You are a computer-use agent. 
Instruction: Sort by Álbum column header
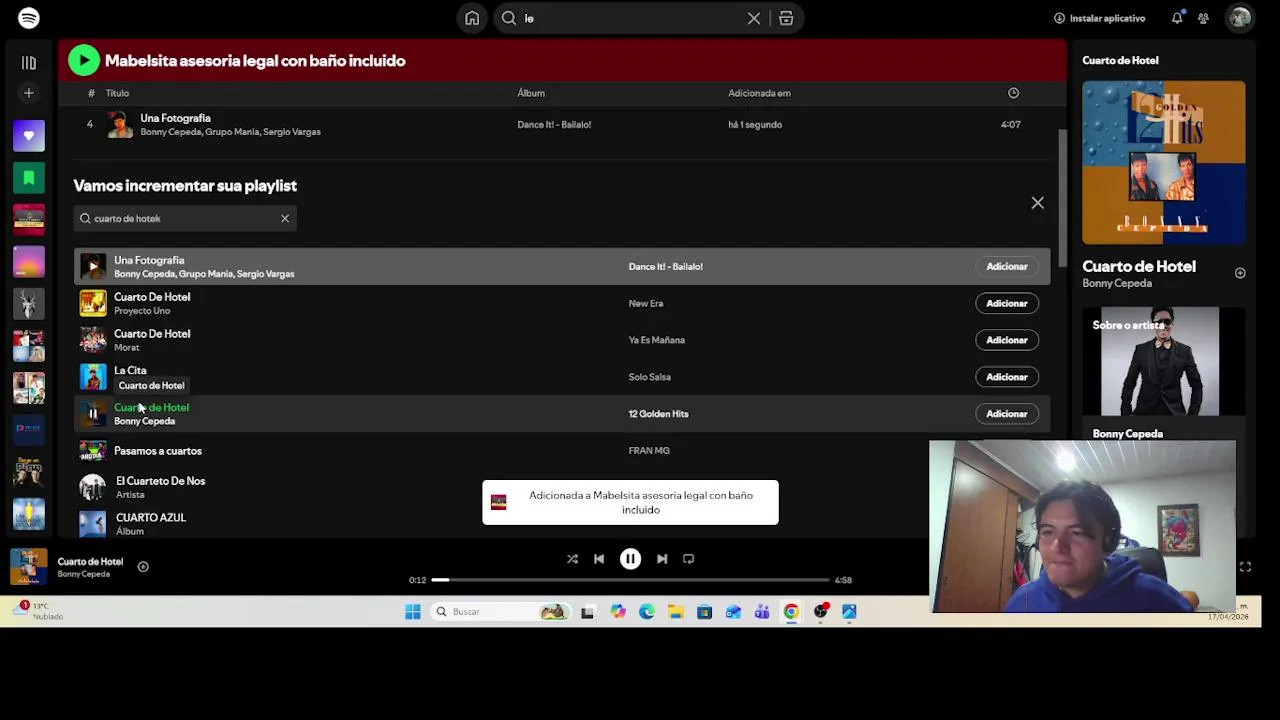point(531,93)
